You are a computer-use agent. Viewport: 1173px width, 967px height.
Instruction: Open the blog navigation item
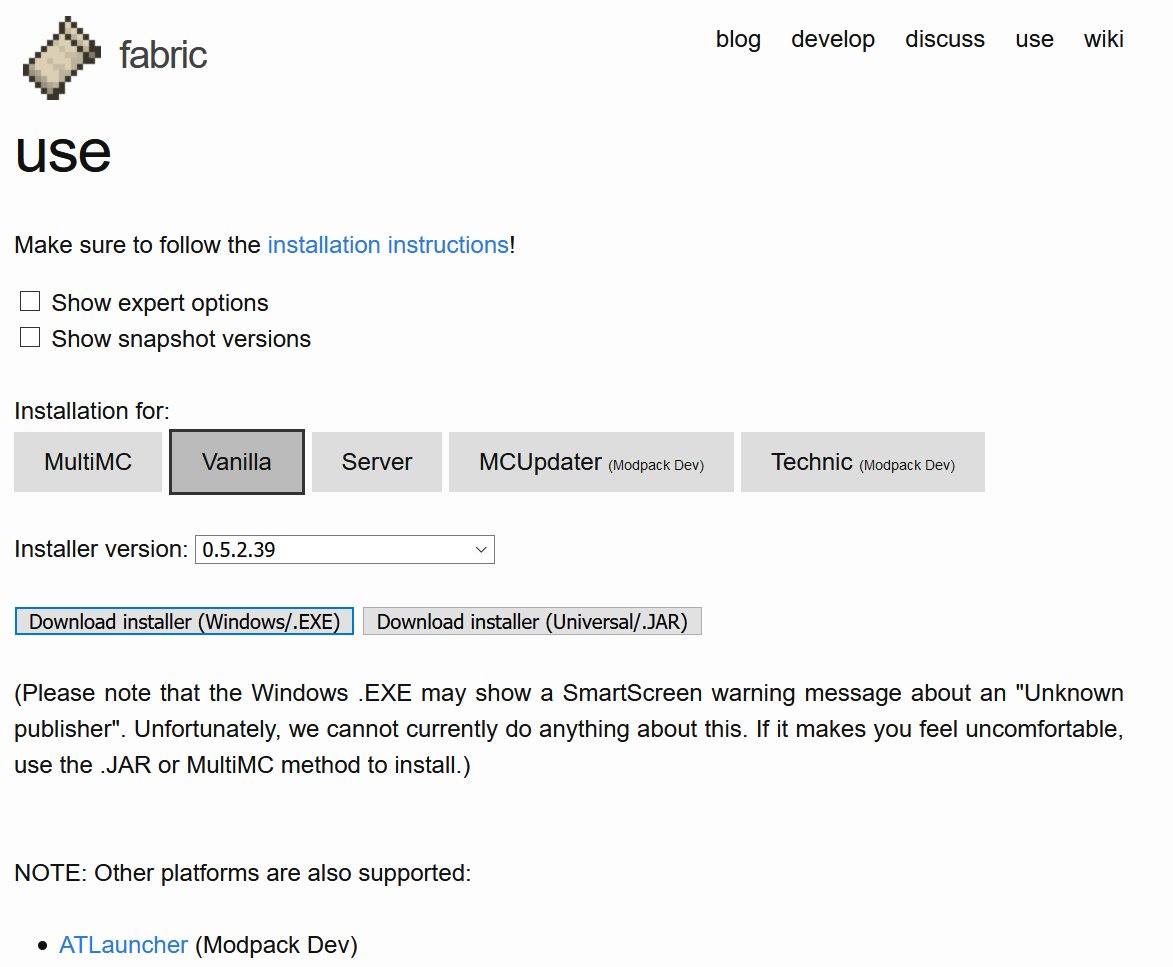coord(738,39)
